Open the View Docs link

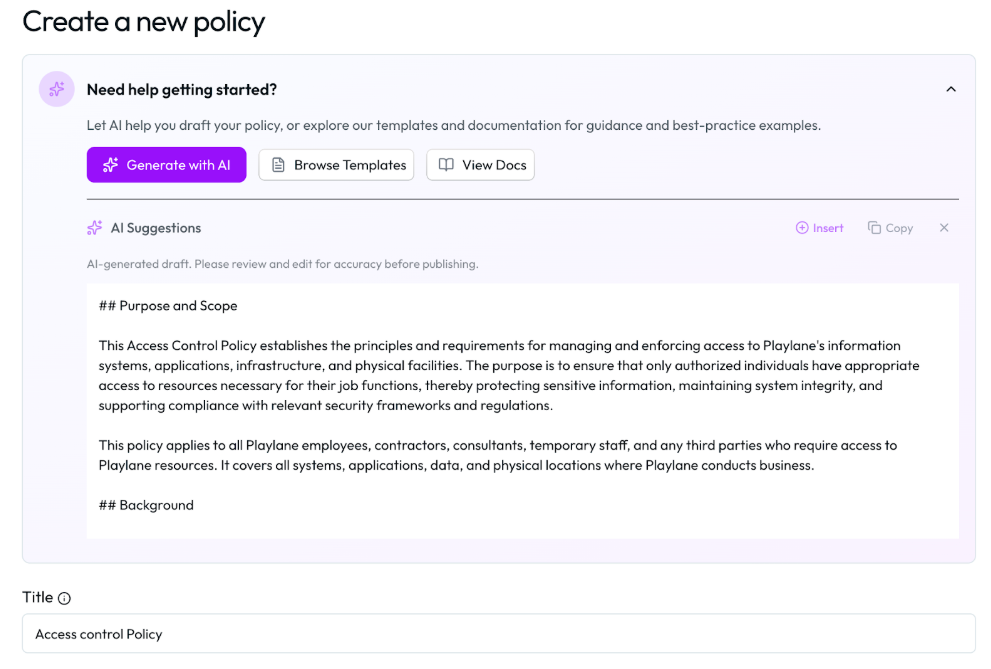[481, 165]
